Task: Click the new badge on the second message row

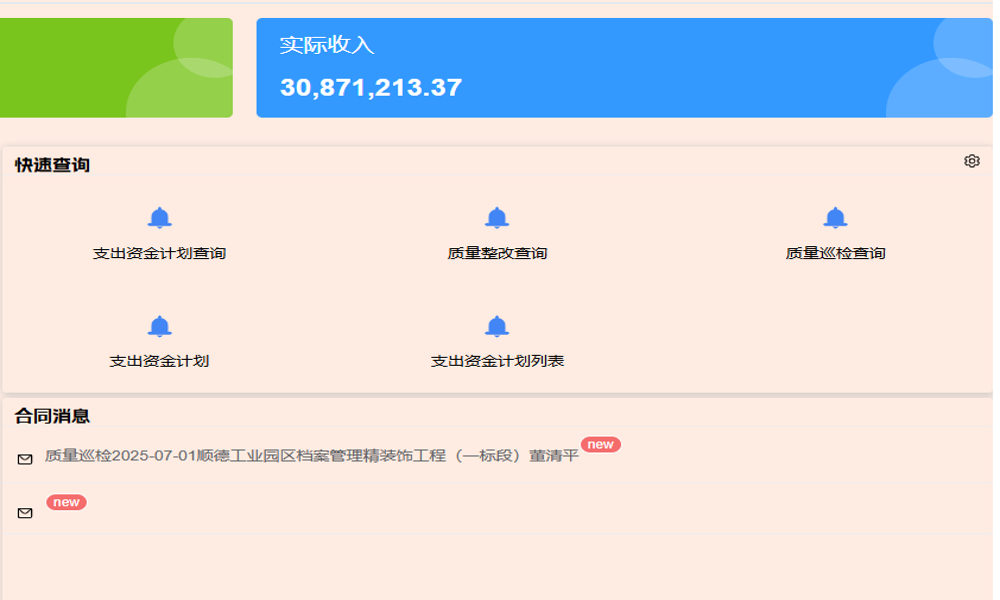Action: (65, 503)
